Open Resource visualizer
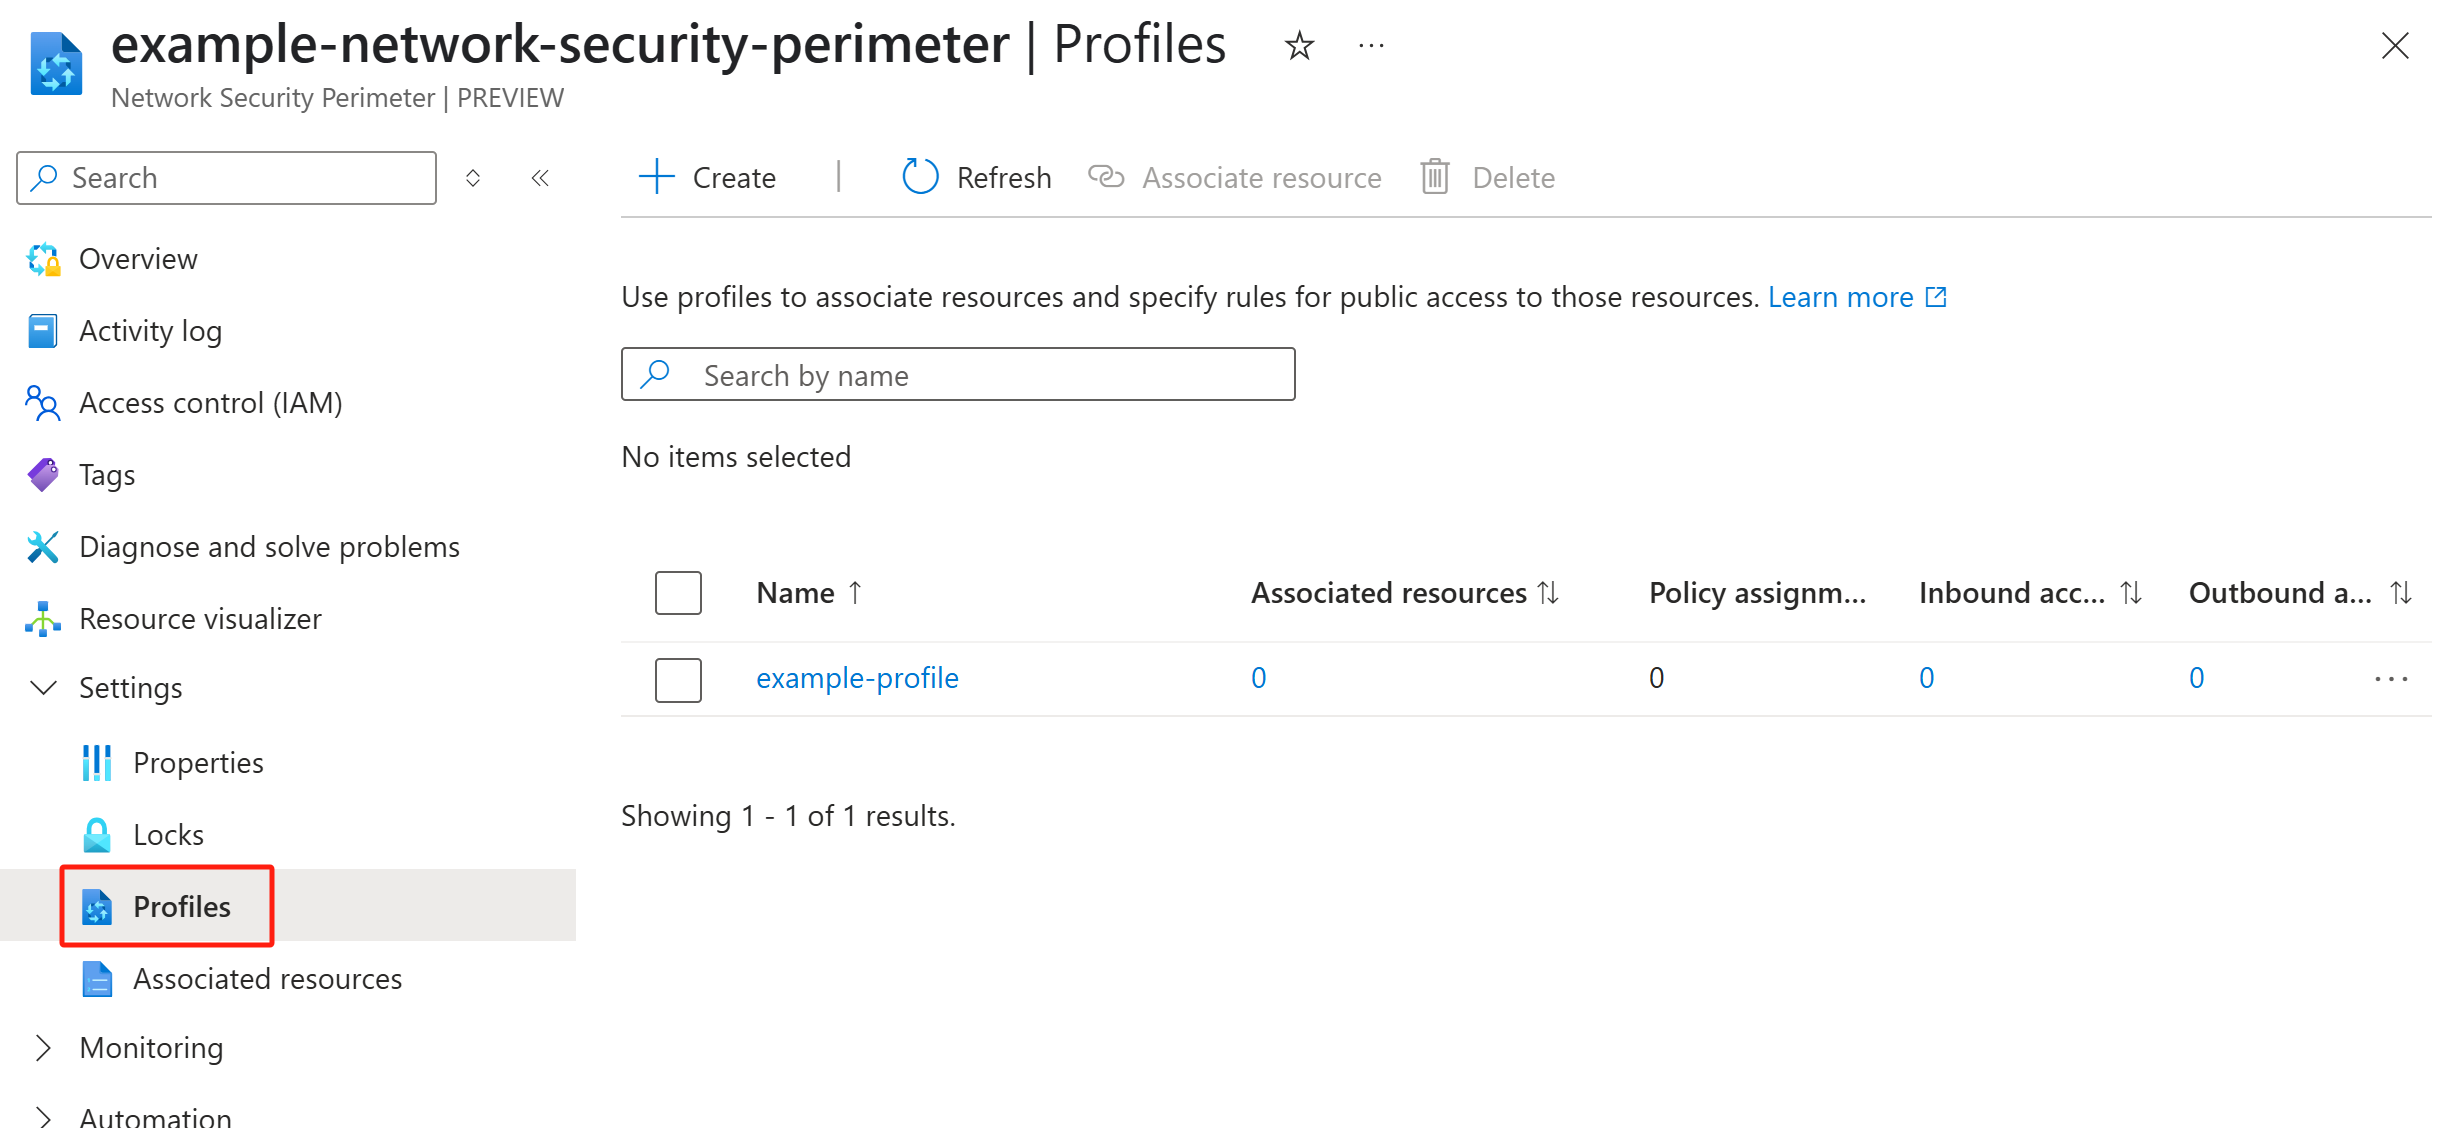2460x1128 pixels. [200, 619]
